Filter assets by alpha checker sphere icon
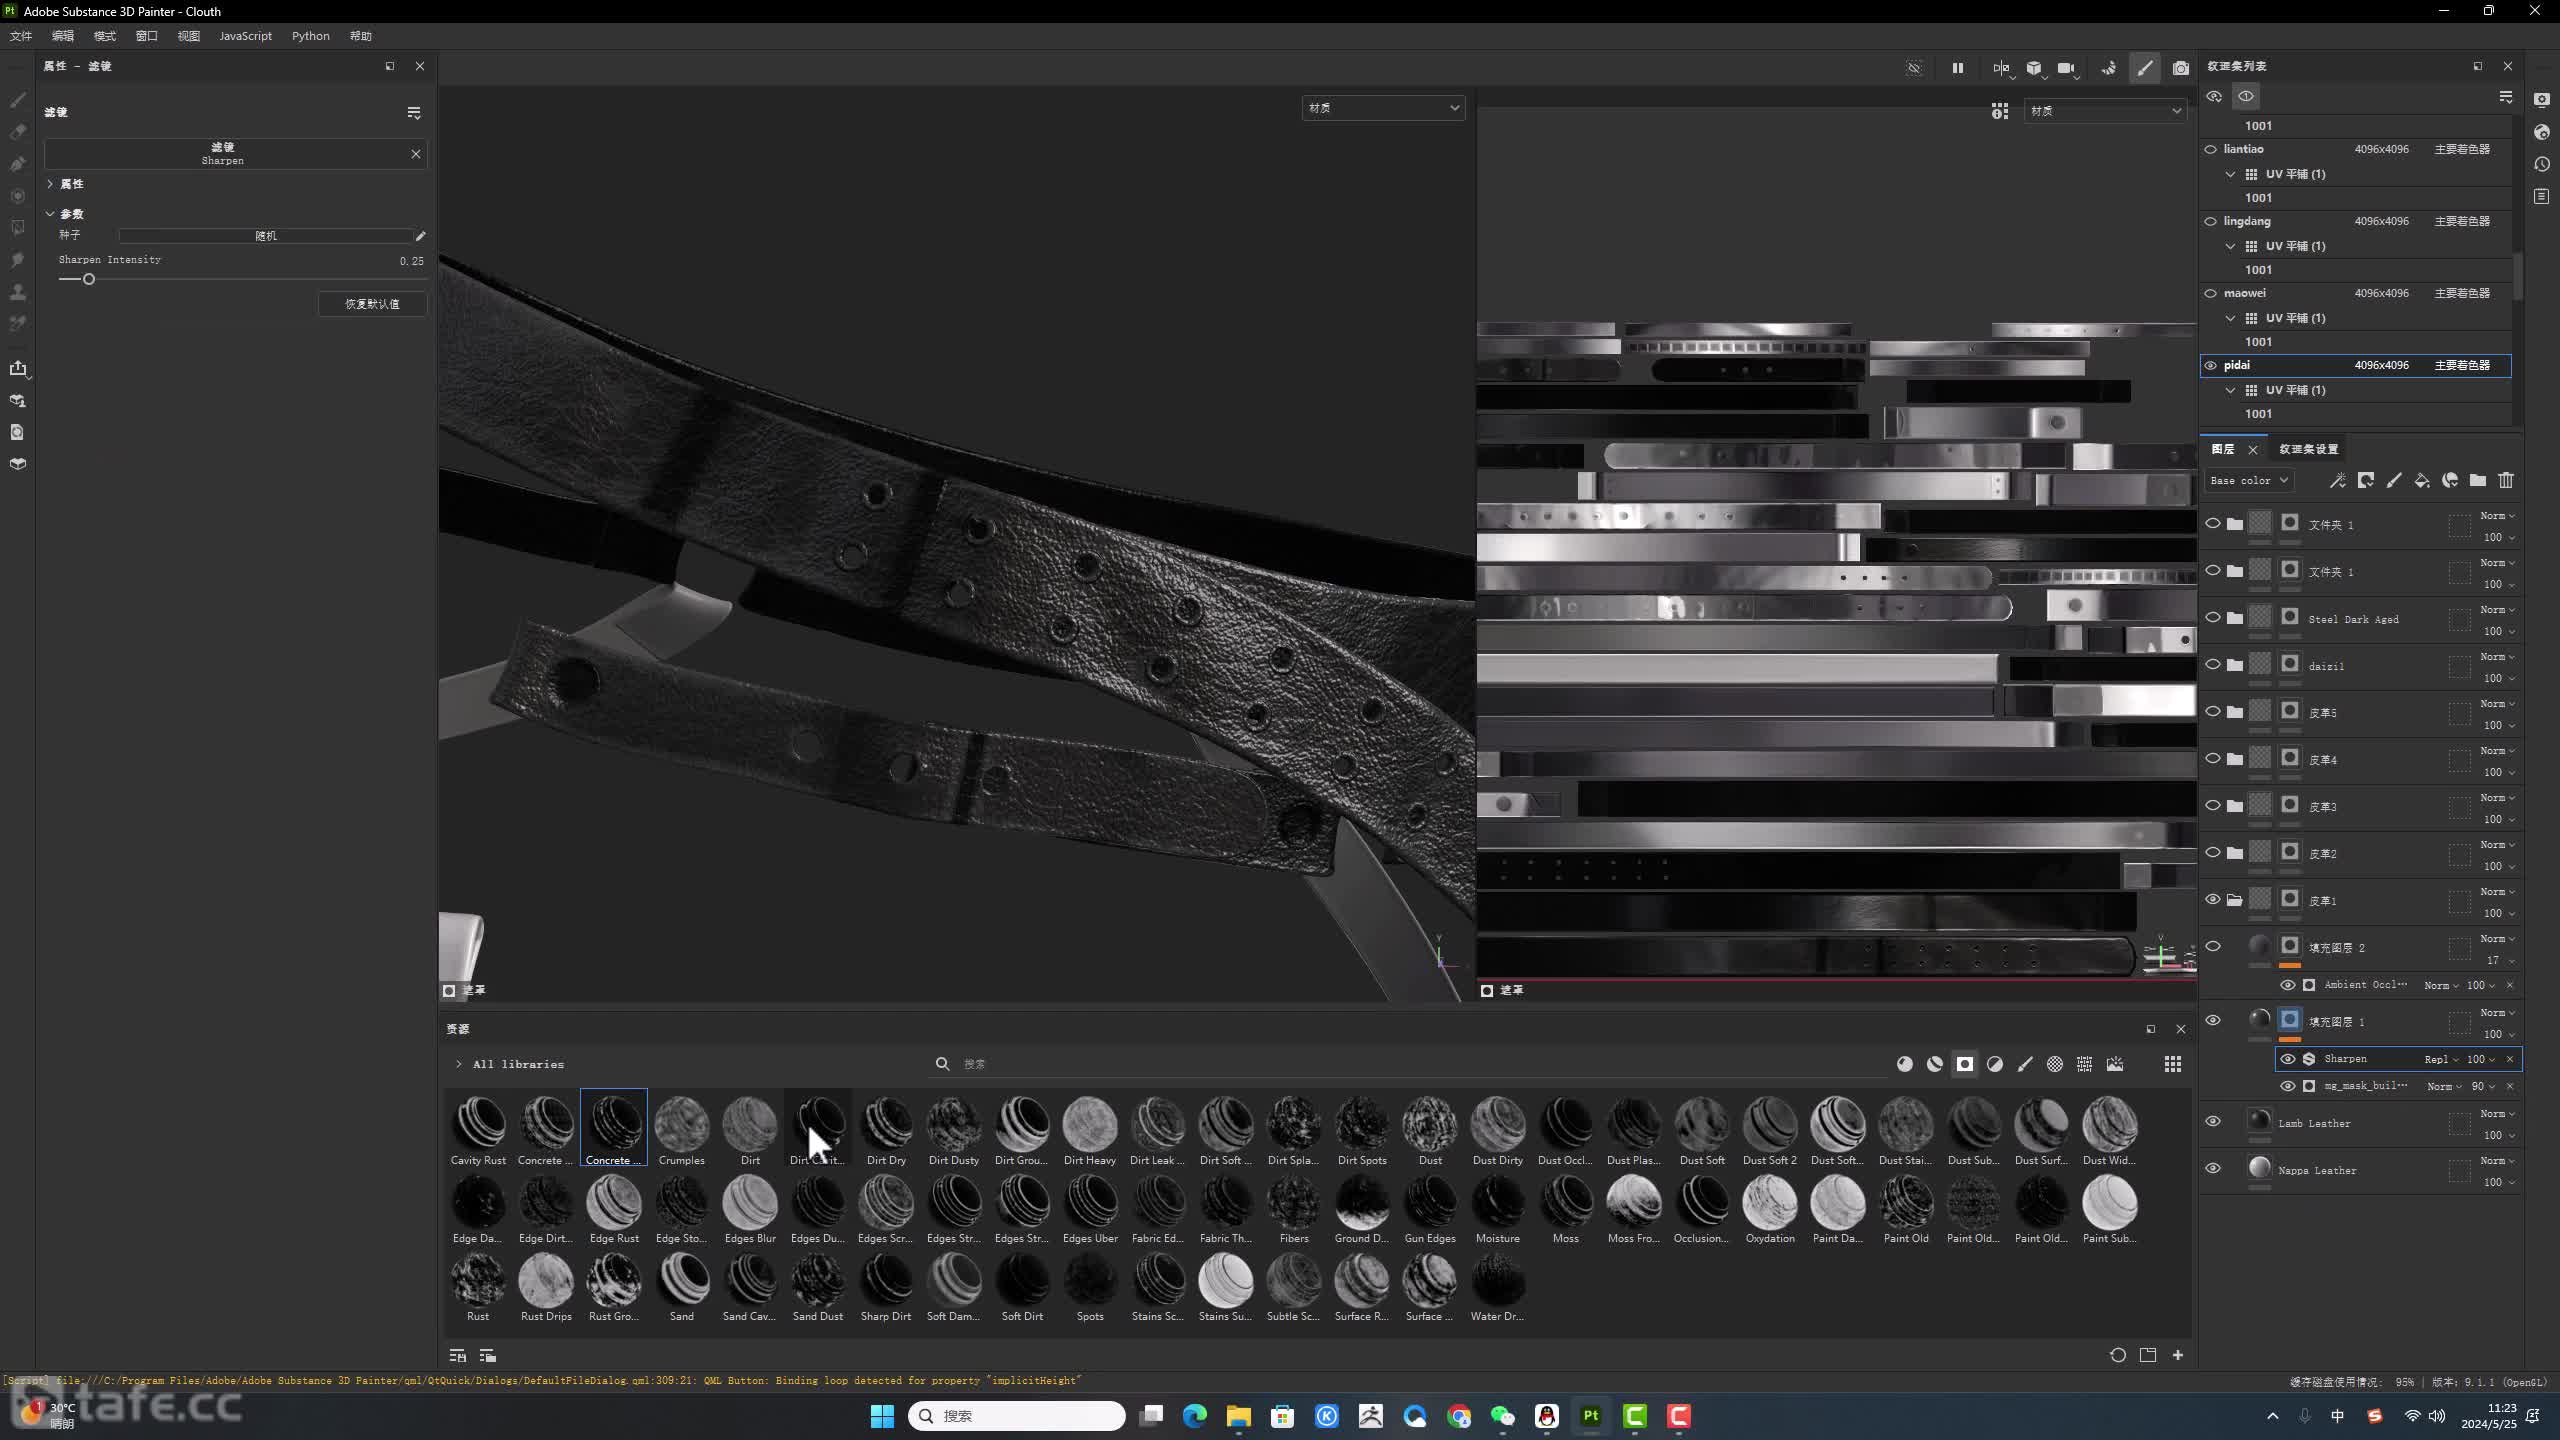The height and width of the screenshot is (1440, 2560). (x=2054, y=1064)
